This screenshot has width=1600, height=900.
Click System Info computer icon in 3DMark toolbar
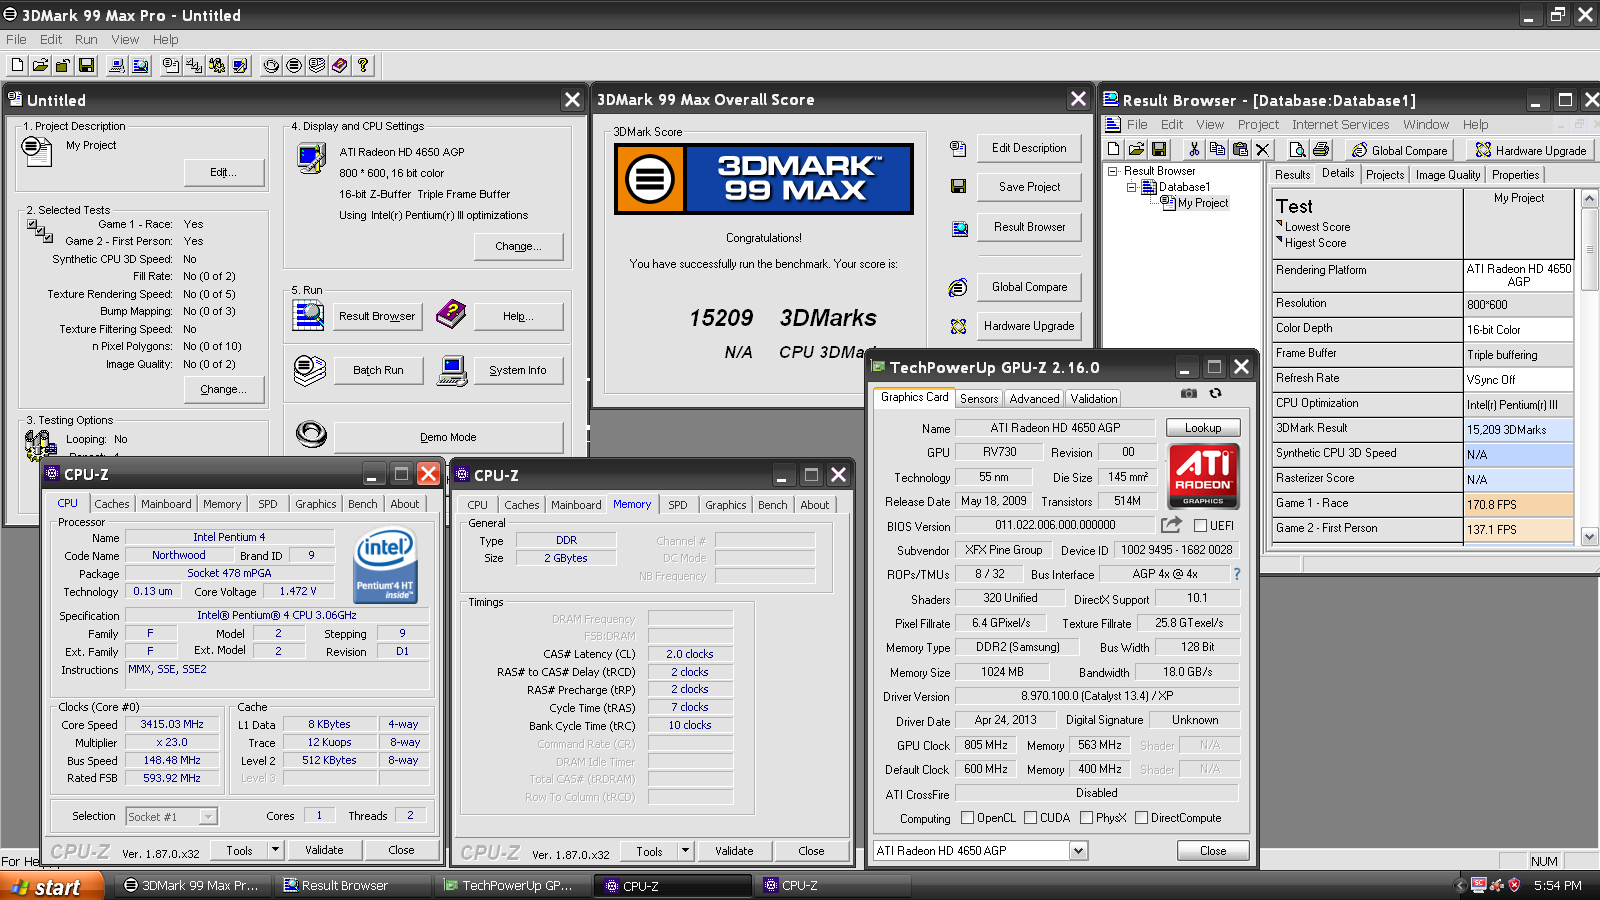tap(117, 65)
